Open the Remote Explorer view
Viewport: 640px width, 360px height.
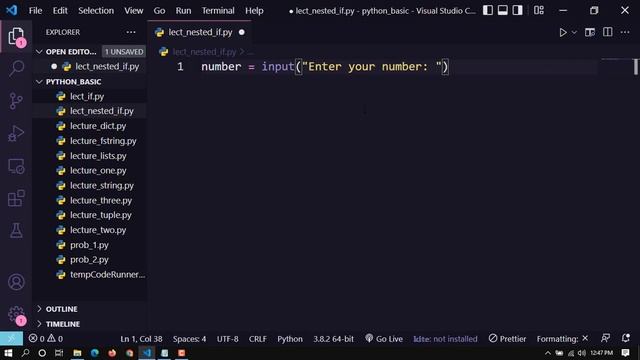[16, 166]
